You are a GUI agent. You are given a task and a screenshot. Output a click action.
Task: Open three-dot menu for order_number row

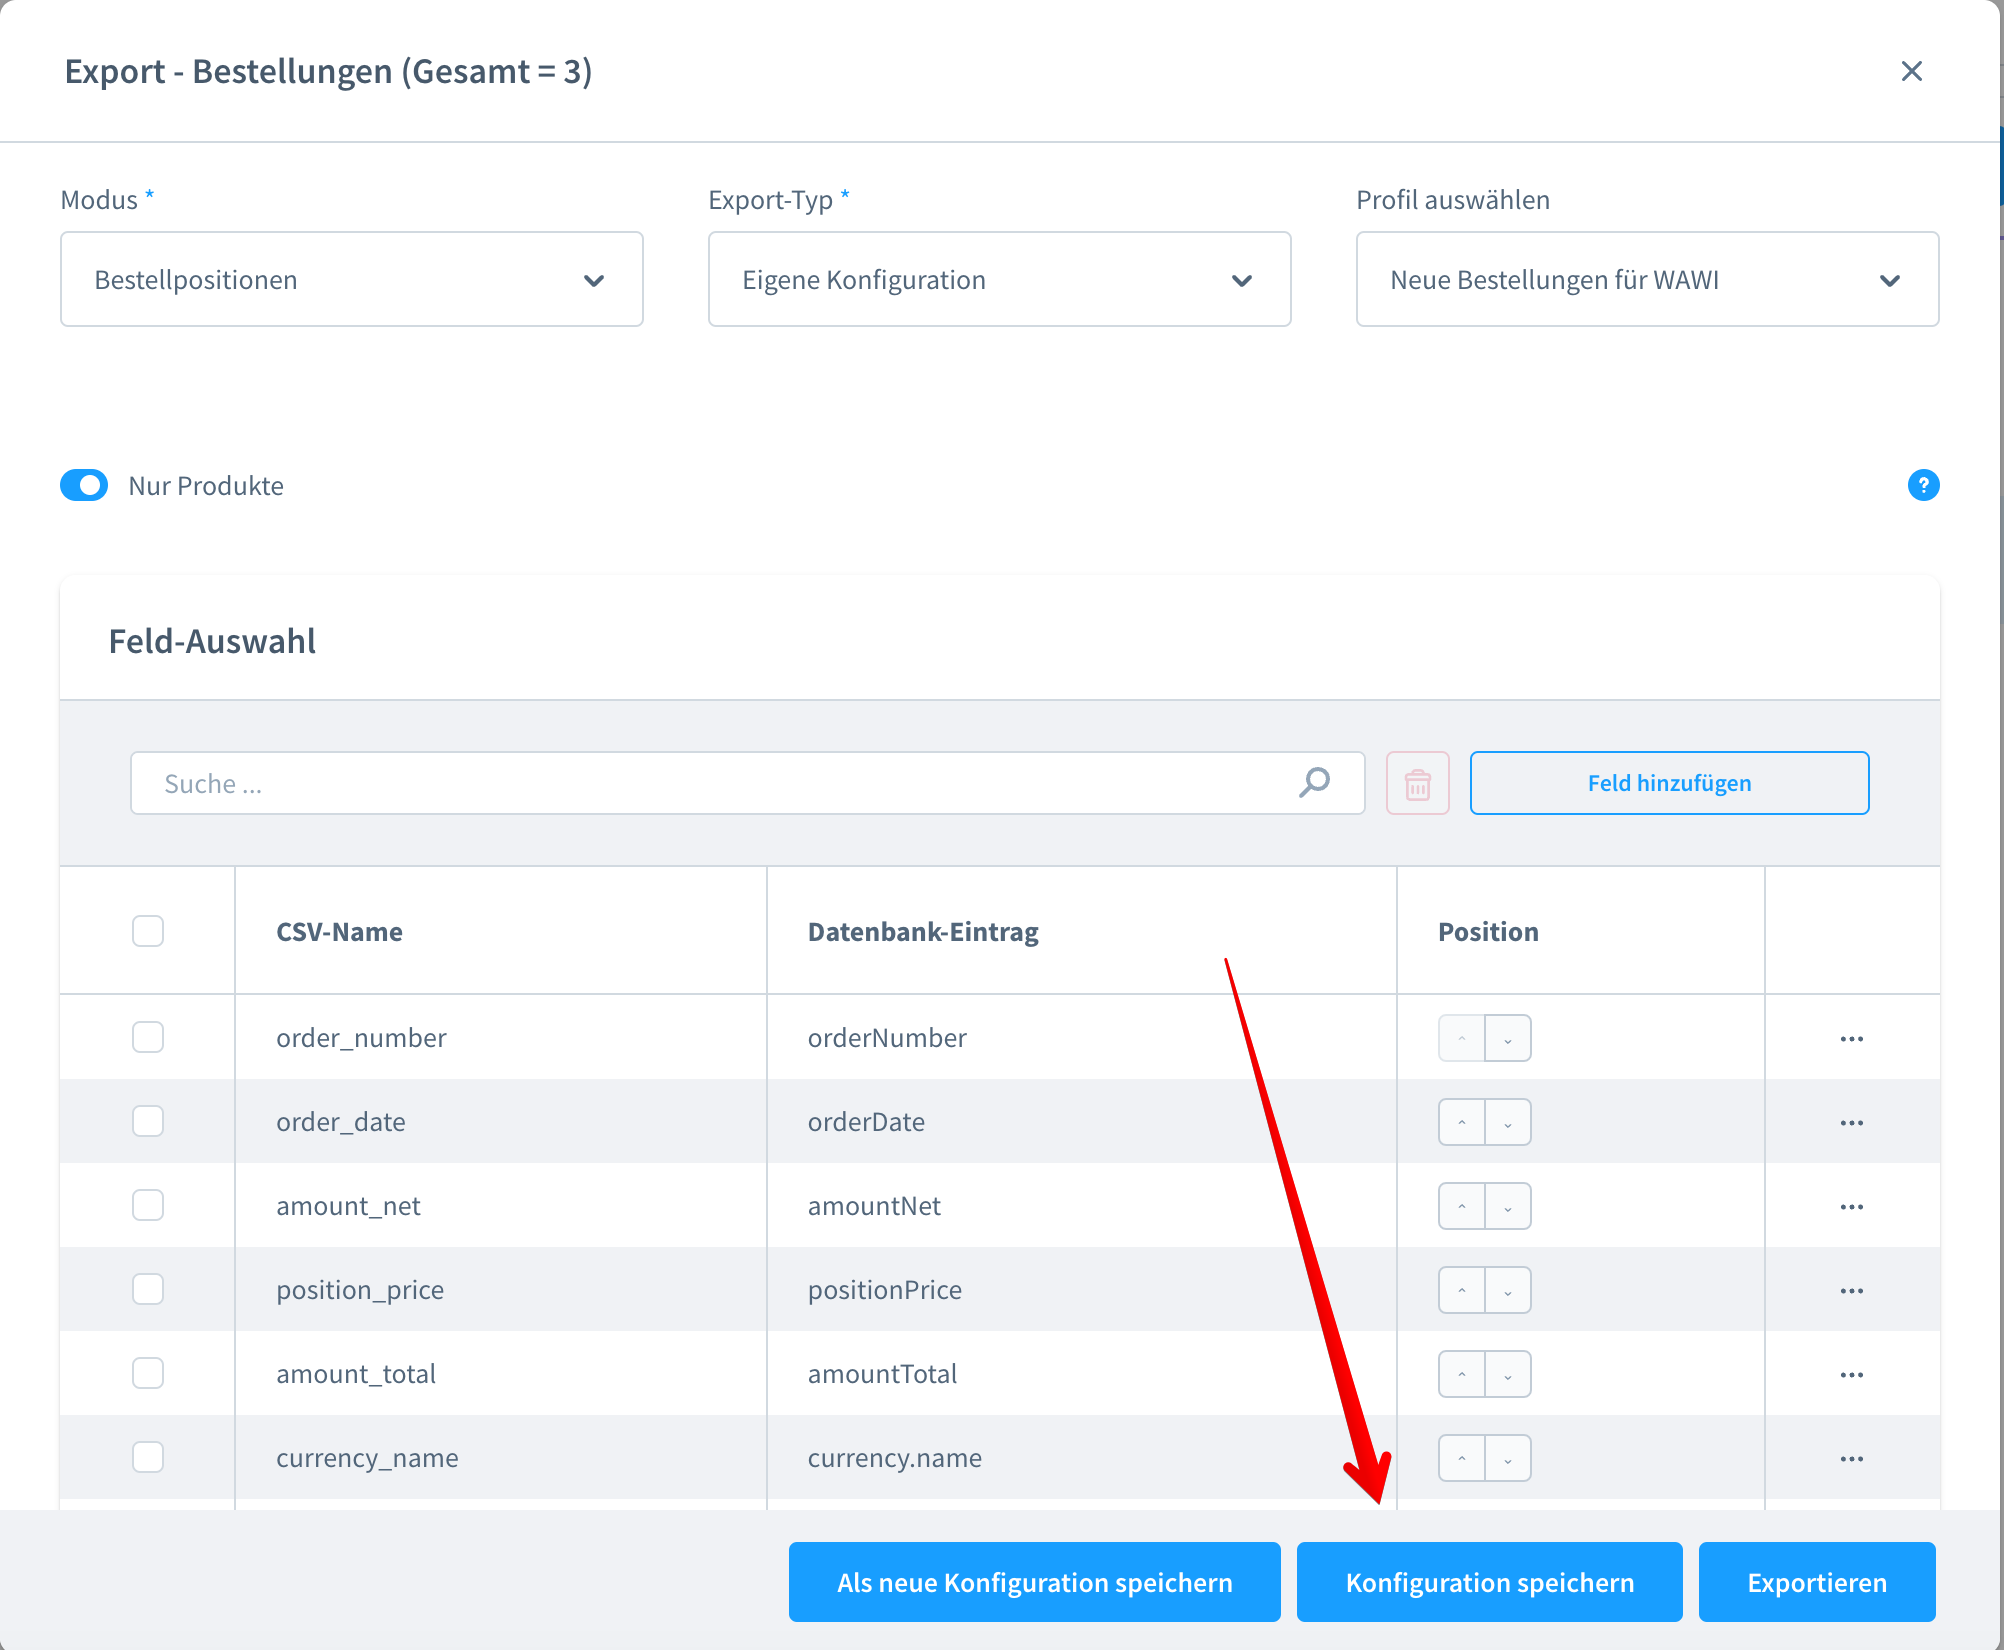(1851, 1039)
